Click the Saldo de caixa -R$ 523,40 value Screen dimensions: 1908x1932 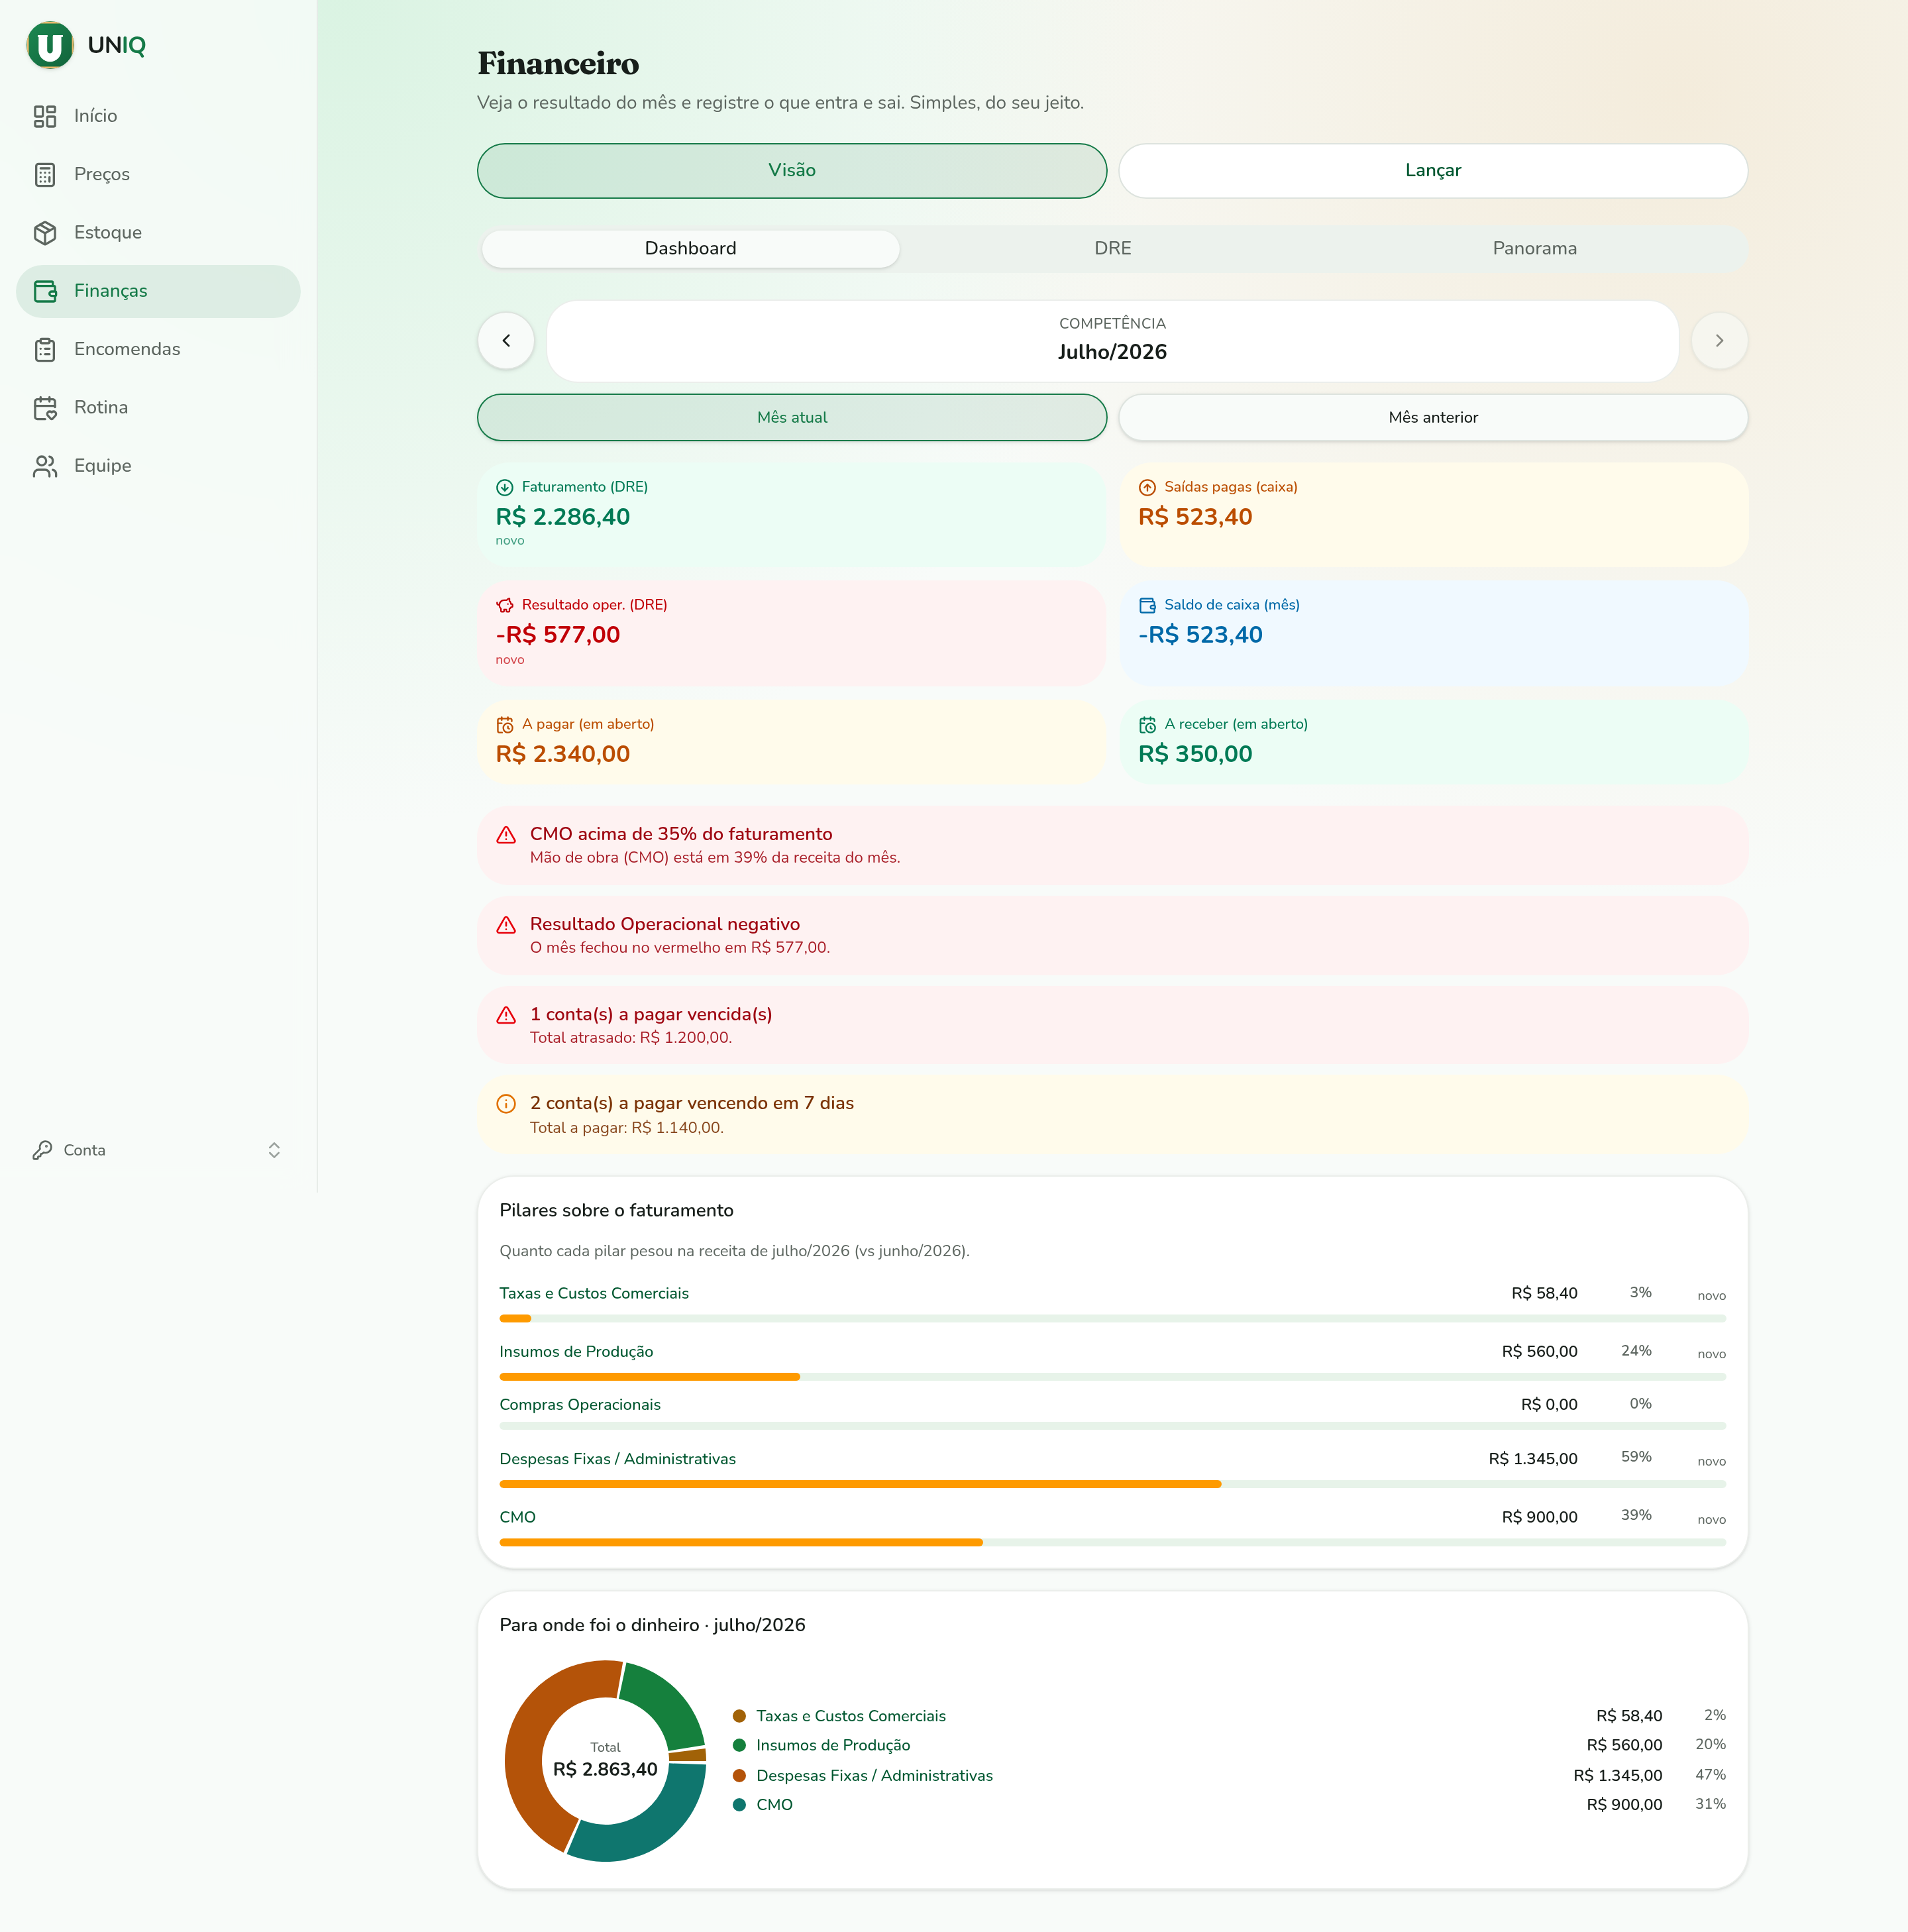click(x=1200, y=635)
